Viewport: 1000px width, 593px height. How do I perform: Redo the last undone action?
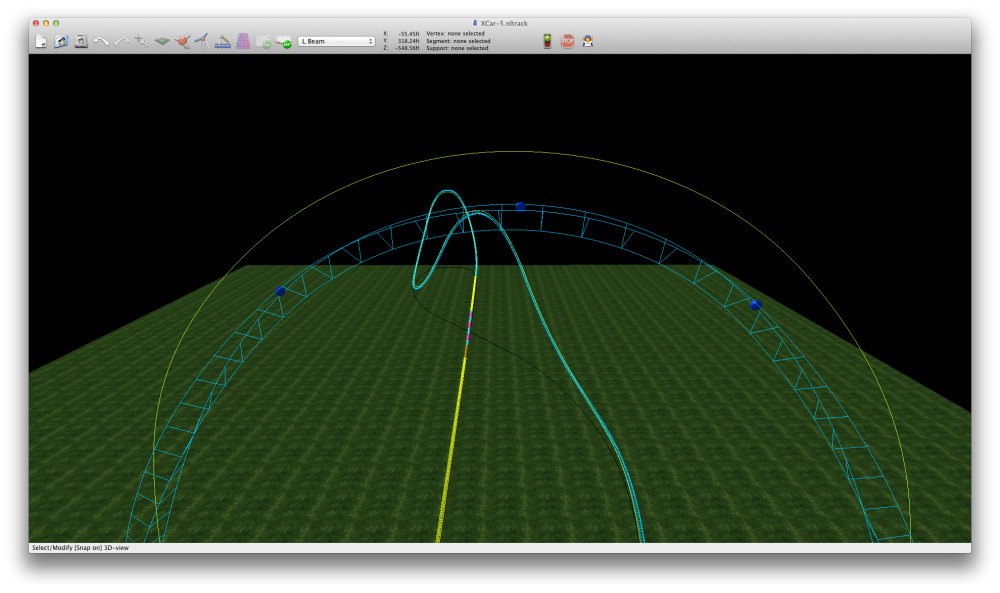[121, 41]
